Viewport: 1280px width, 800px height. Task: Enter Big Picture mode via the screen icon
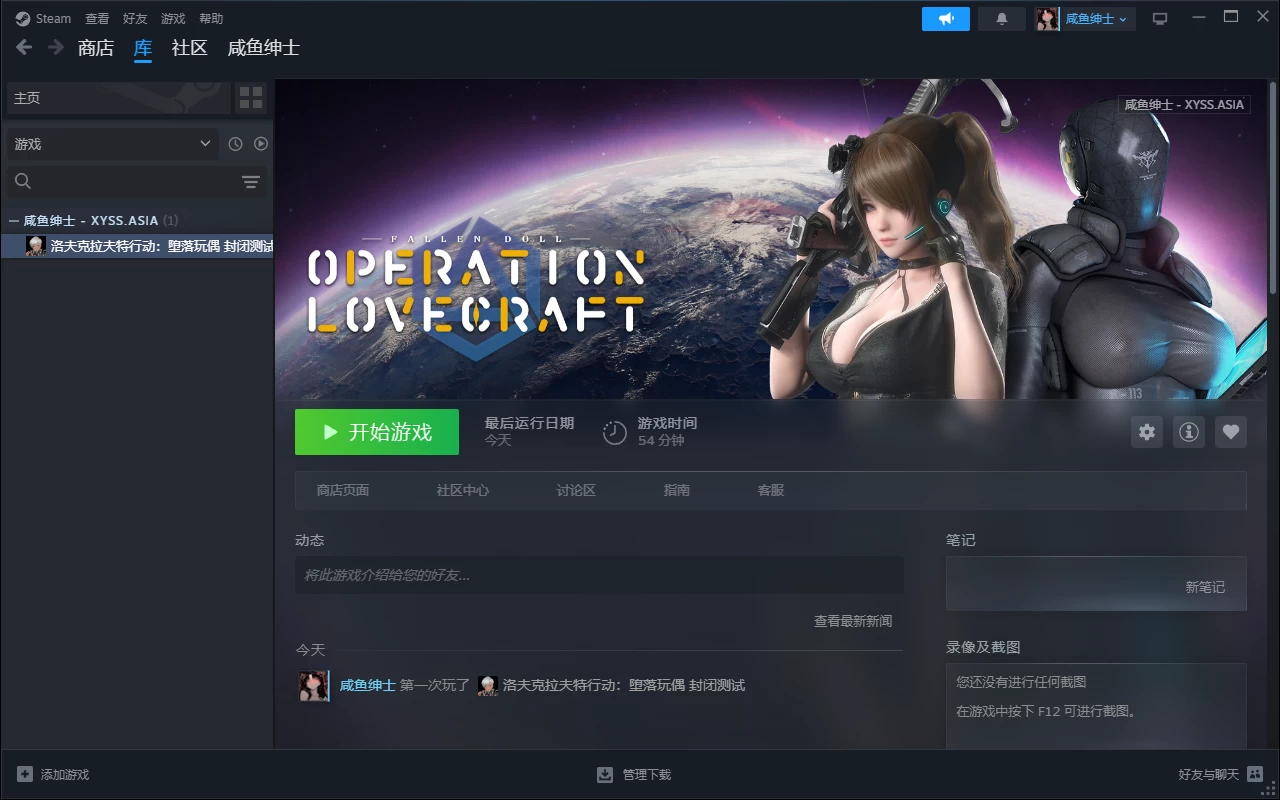[x=1159, y=17]
